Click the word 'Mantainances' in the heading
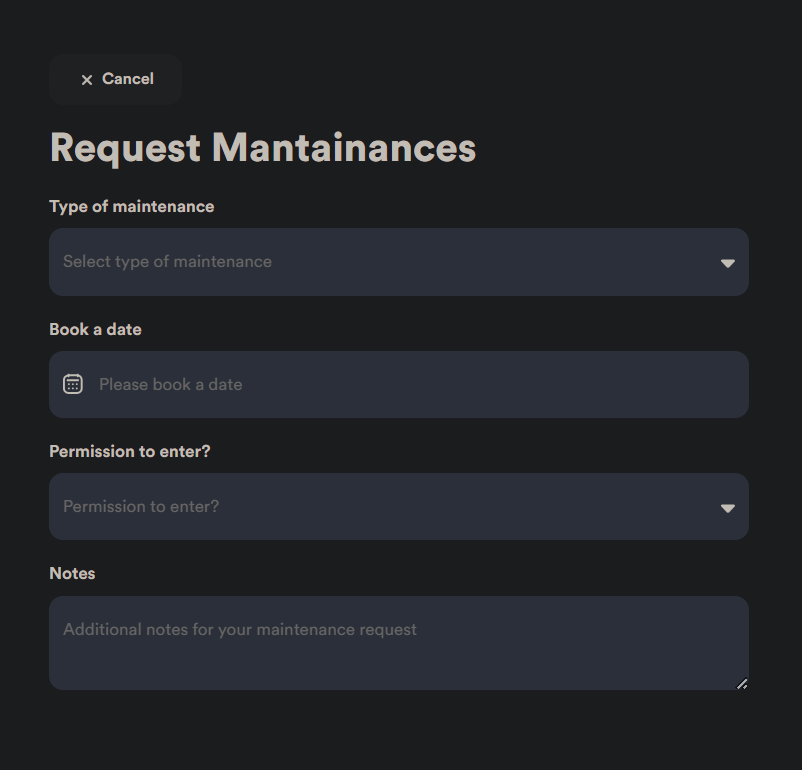This screenshot has height=770, width=802. 343,148
